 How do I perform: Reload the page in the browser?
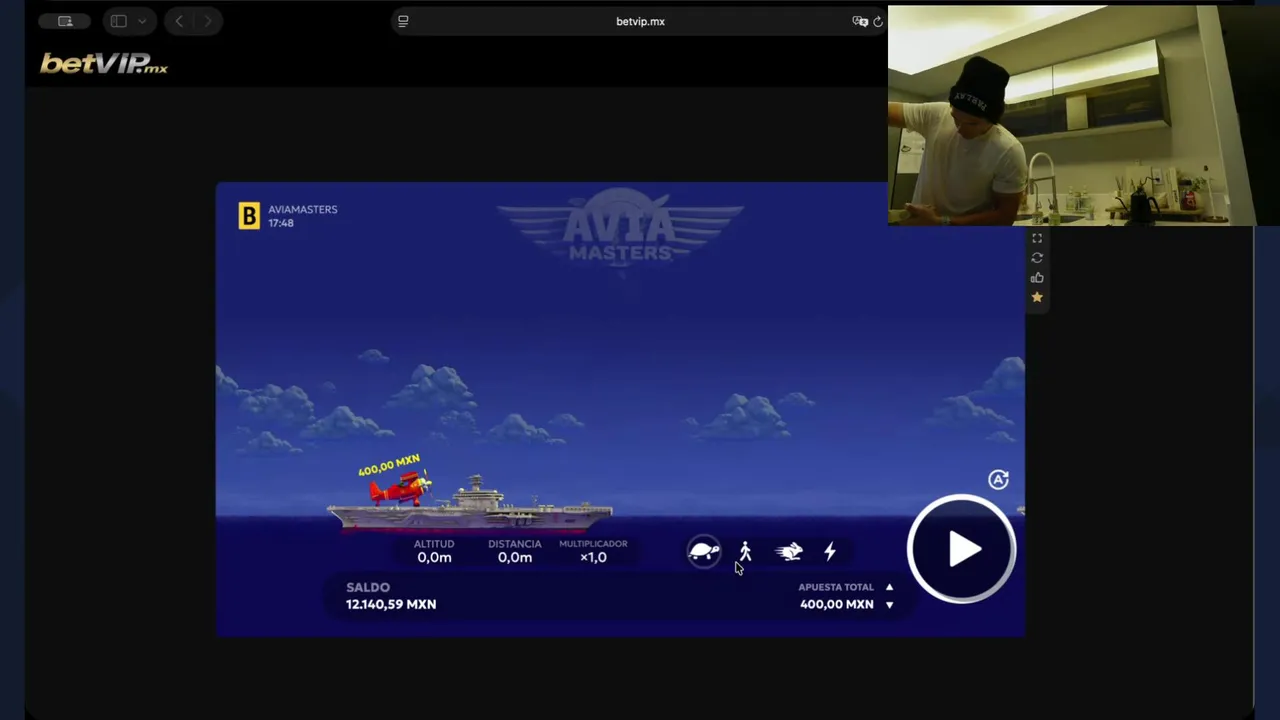878,21
